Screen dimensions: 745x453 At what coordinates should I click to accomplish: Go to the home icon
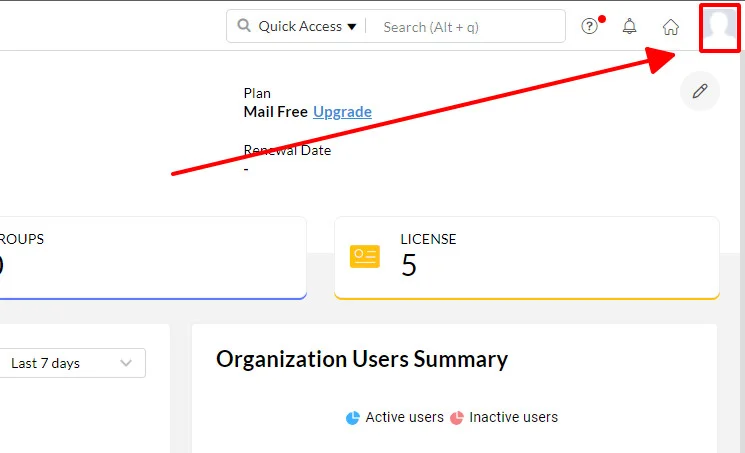(671, 27)
